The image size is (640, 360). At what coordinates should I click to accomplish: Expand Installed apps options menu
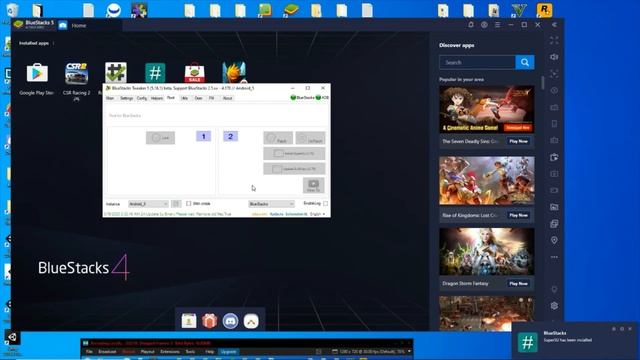[53, 43]
